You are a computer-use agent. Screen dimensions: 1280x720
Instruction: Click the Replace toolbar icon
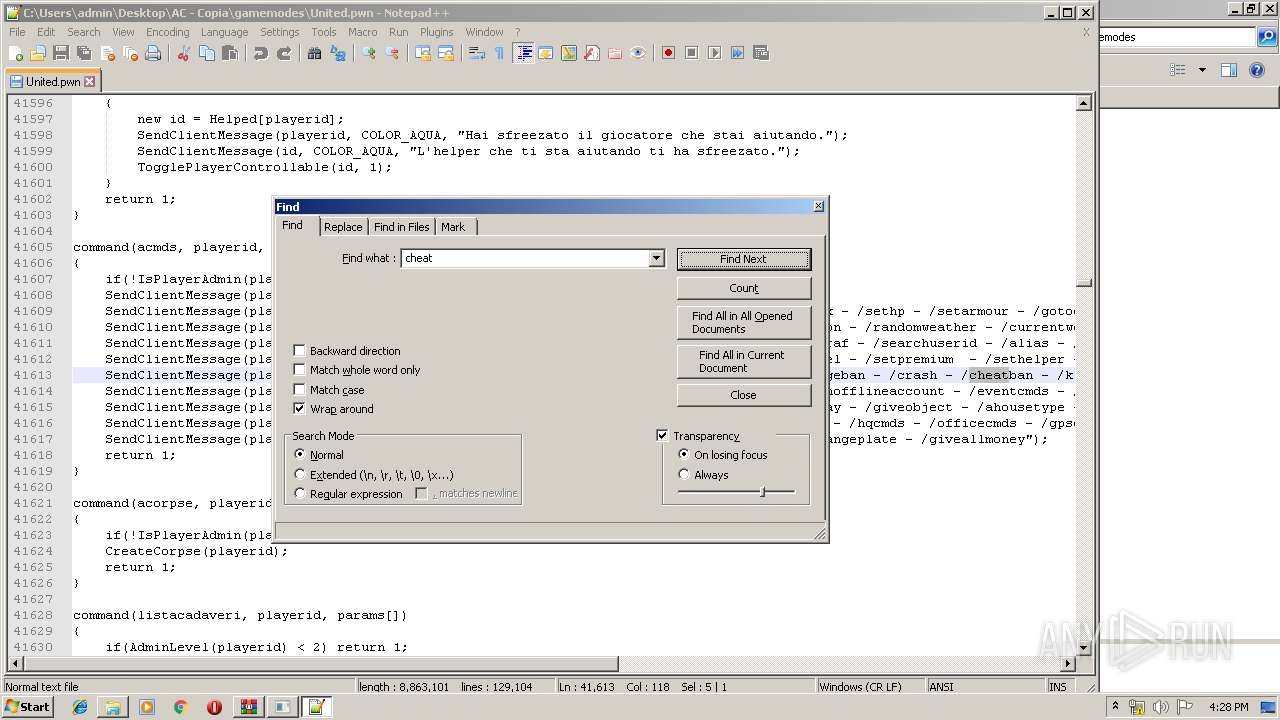coord(338,53)
